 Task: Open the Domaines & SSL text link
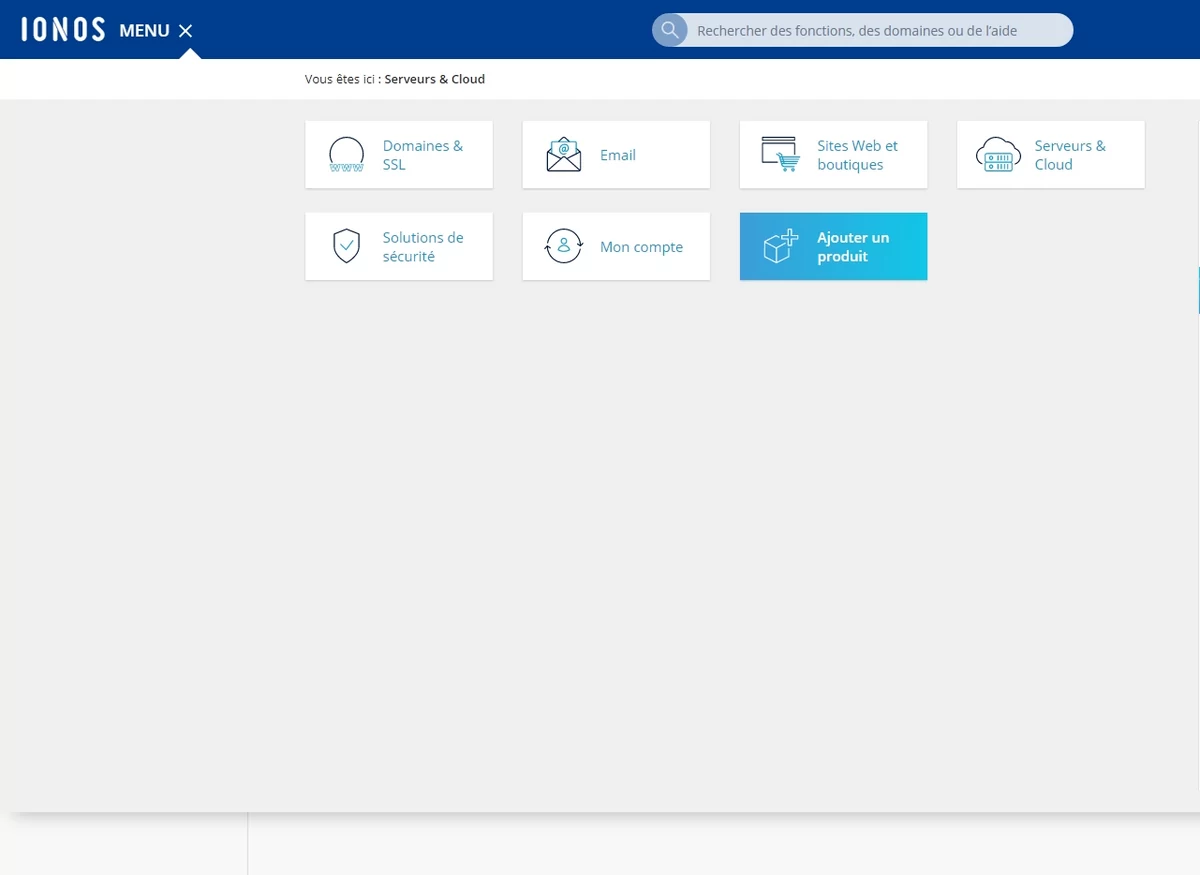[x=422, y=155]
